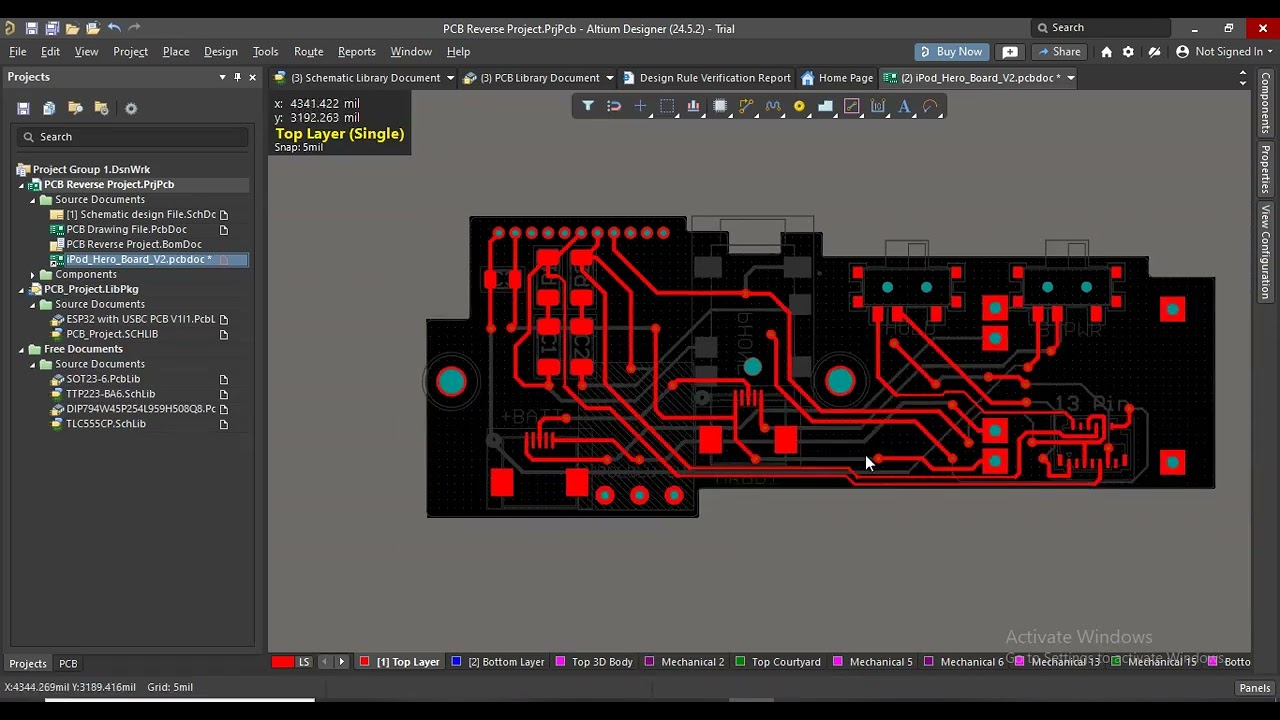Screen dimensions: 1280x720
Task: Open the PCB Library Document tab dropdown
Action: 609,78
